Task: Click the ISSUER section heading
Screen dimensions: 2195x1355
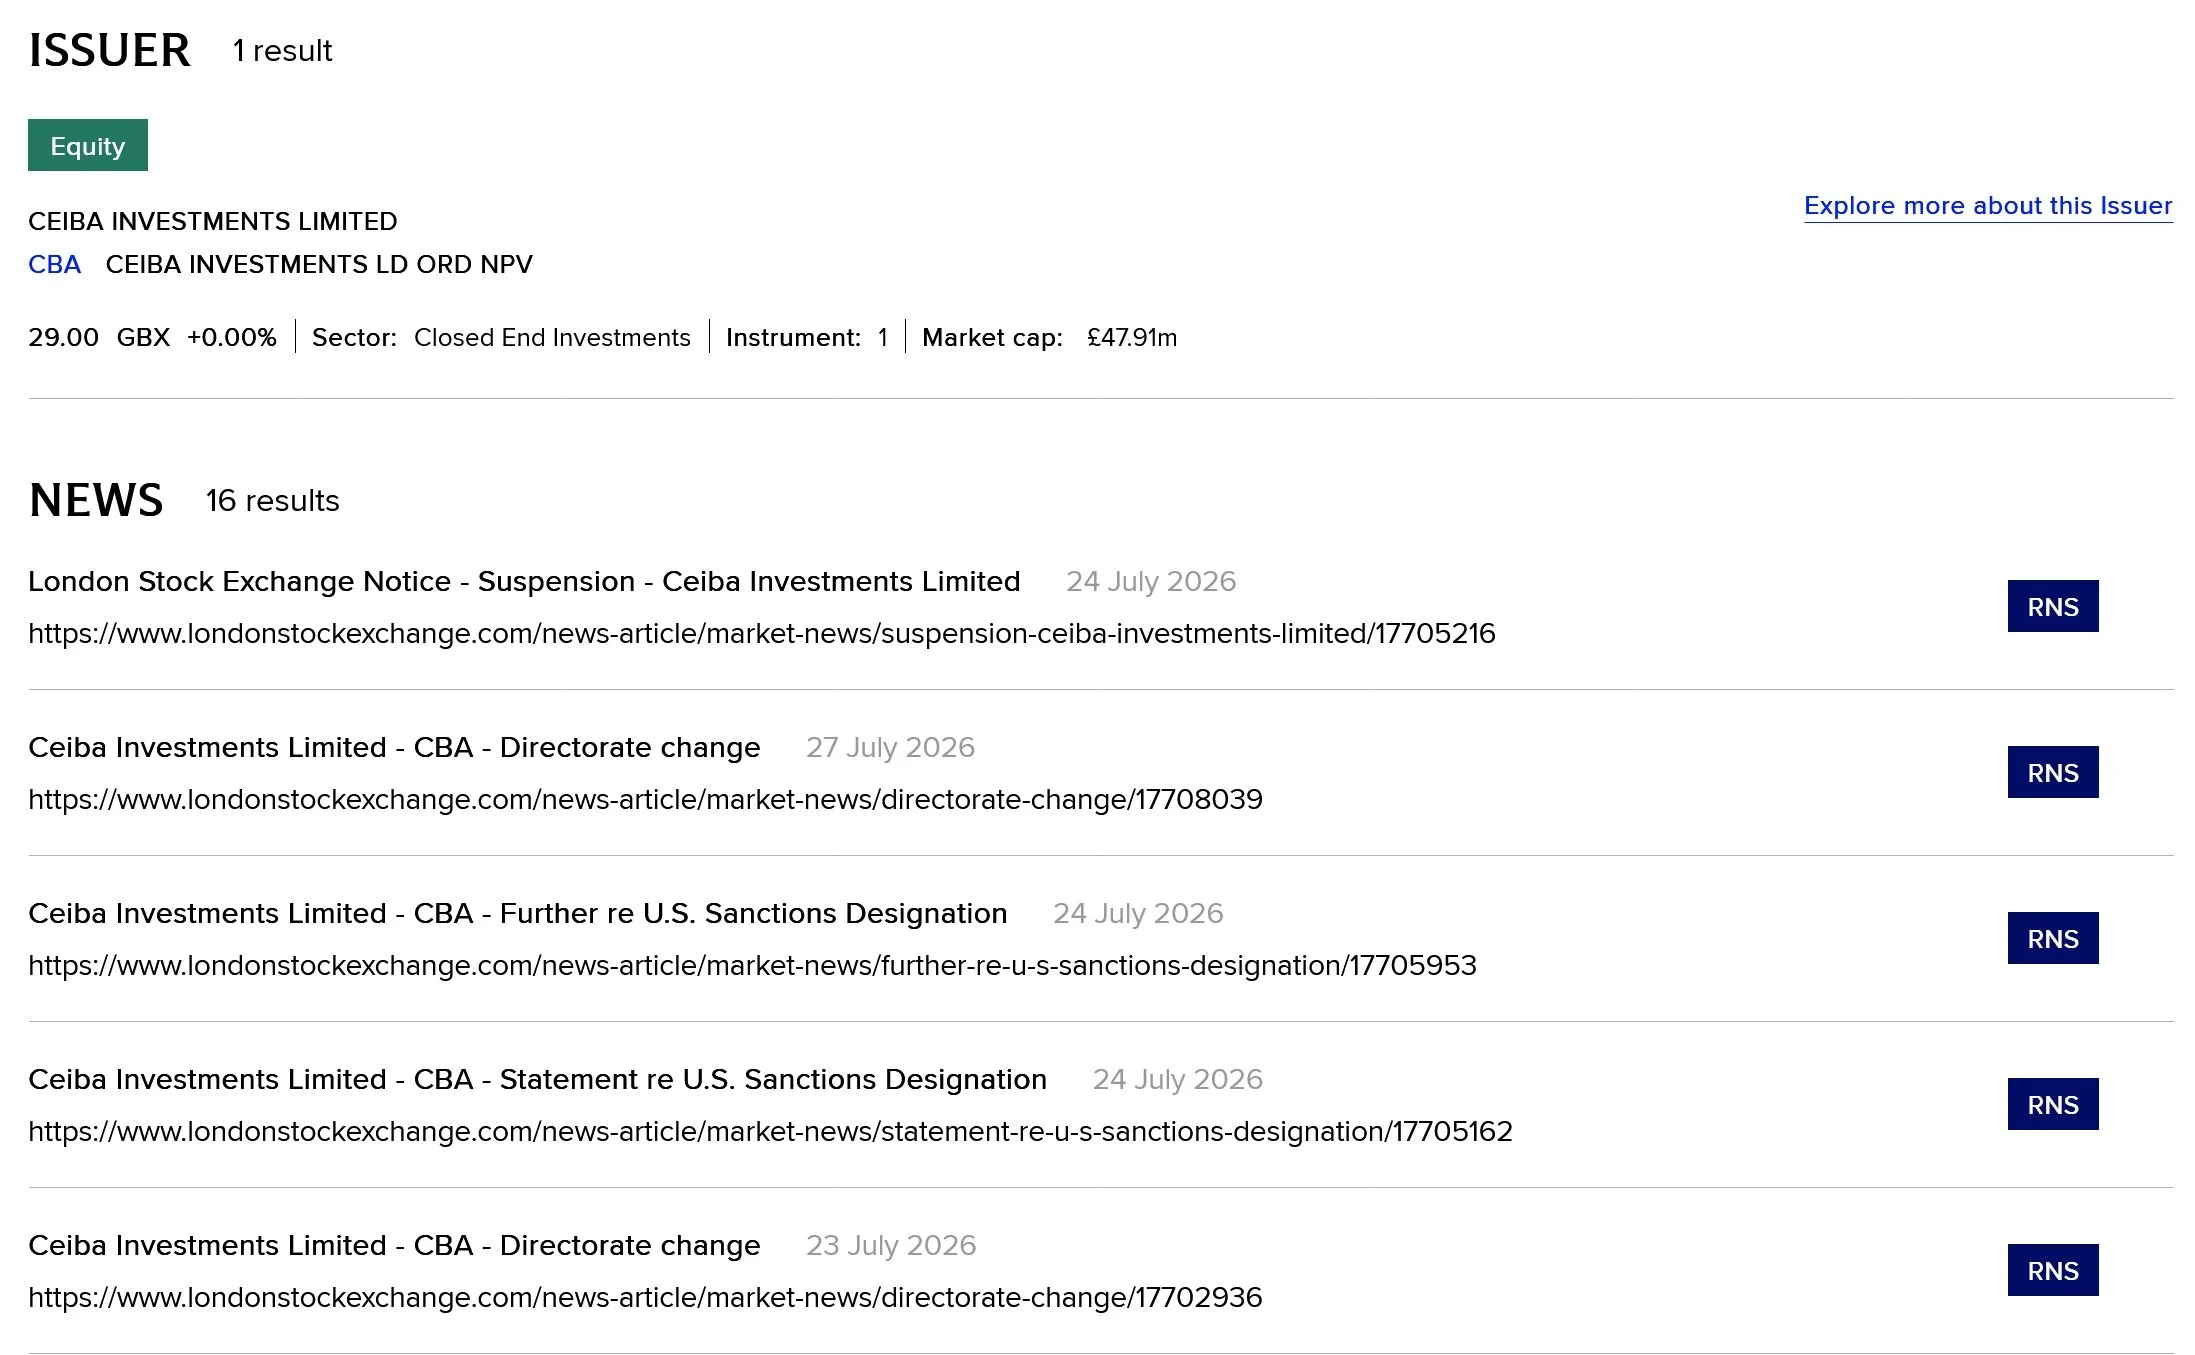Action: [109, 50]
